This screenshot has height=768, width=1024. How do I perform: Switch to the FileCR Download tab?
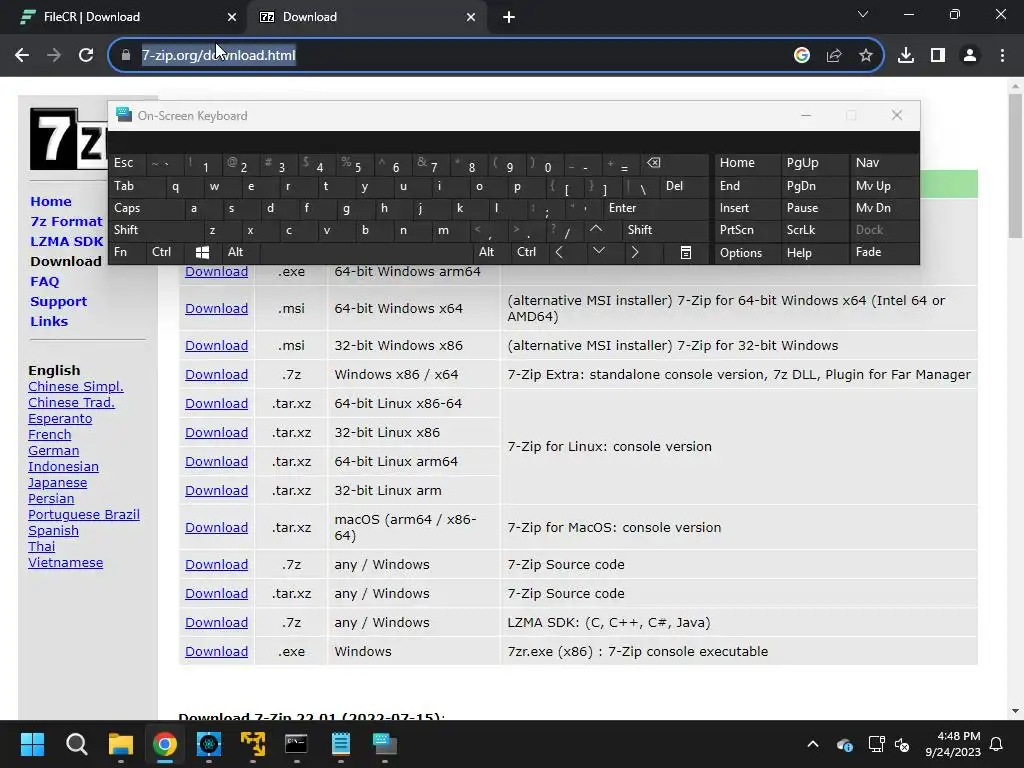[x=123, y=17]
